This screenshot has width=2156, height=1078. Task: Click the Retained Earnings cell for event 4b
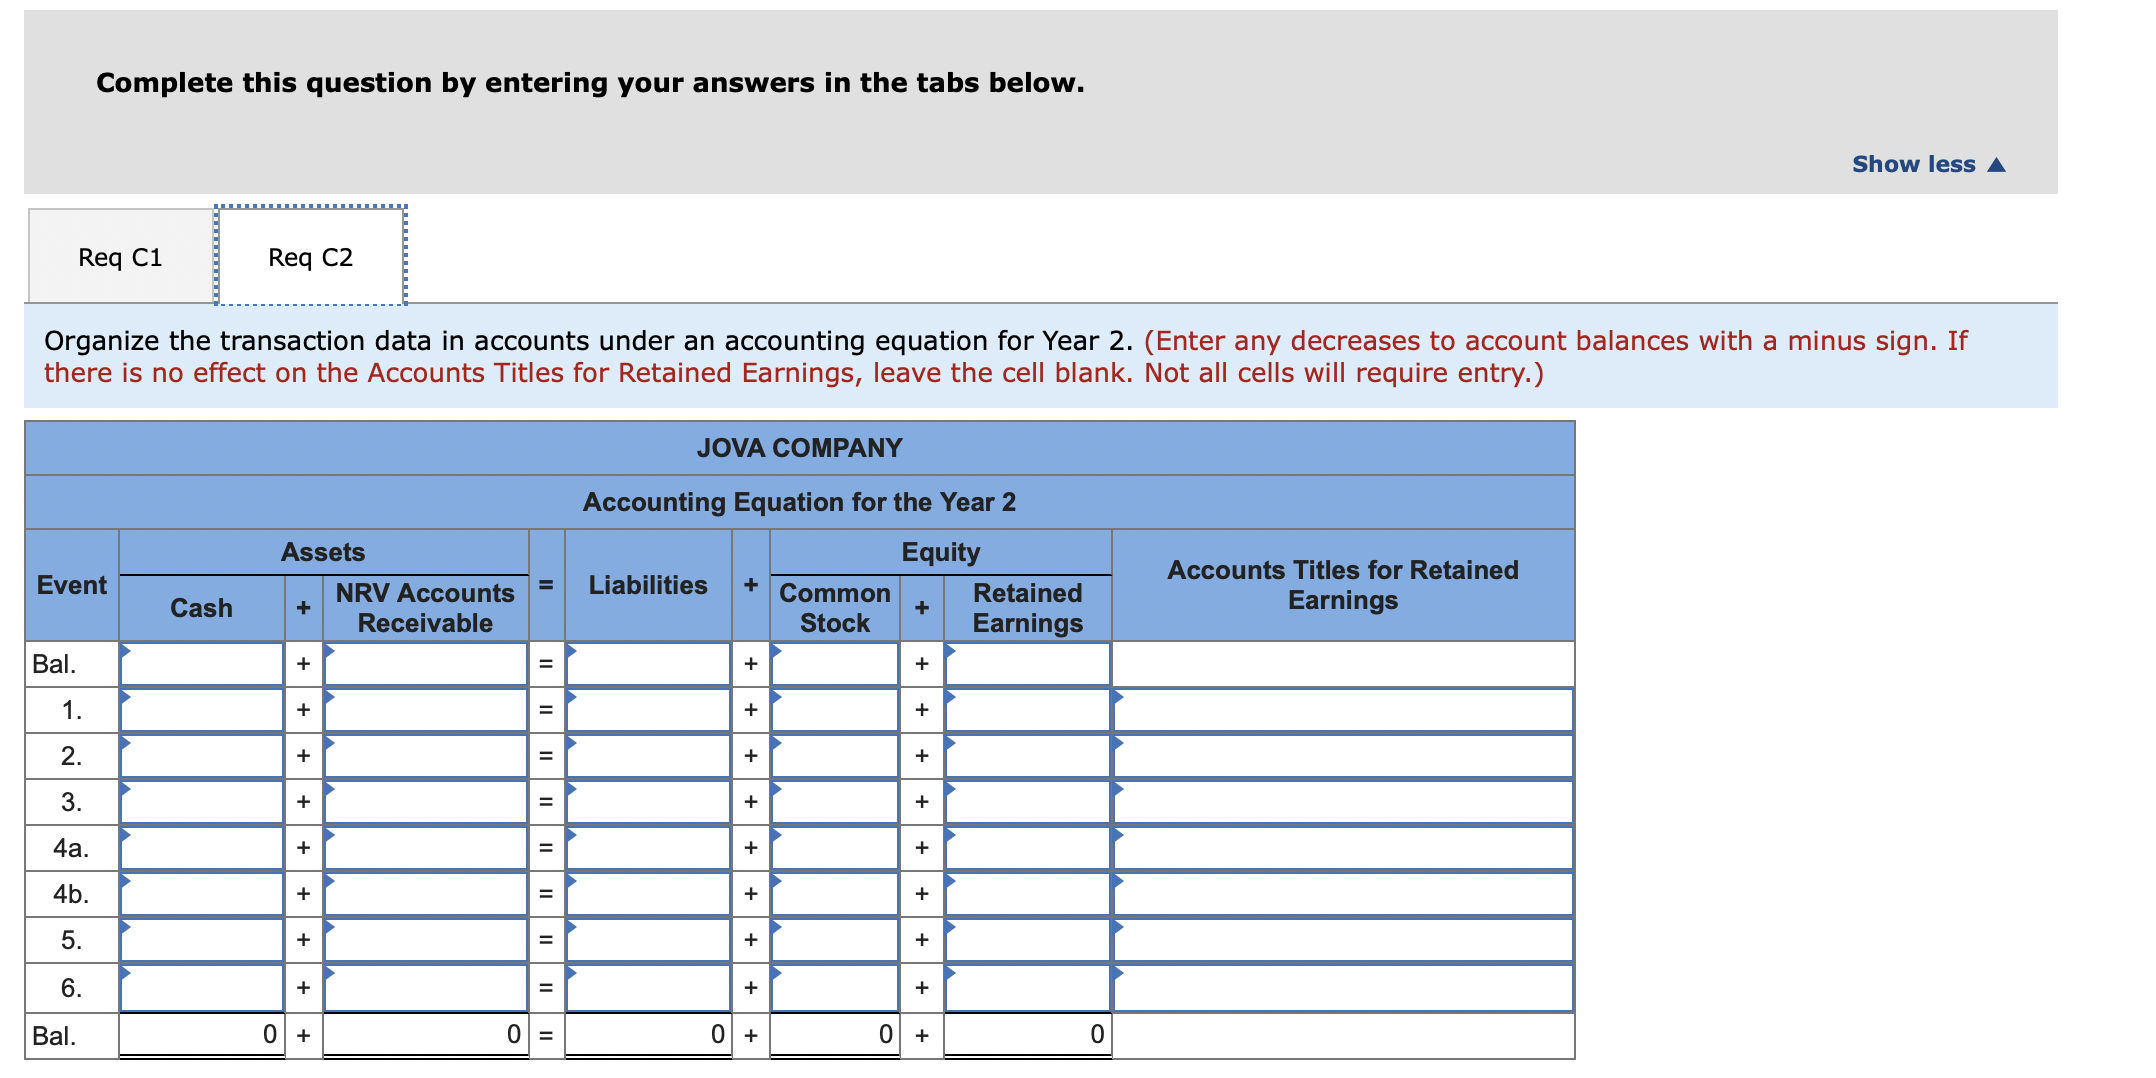[1028, 894]
